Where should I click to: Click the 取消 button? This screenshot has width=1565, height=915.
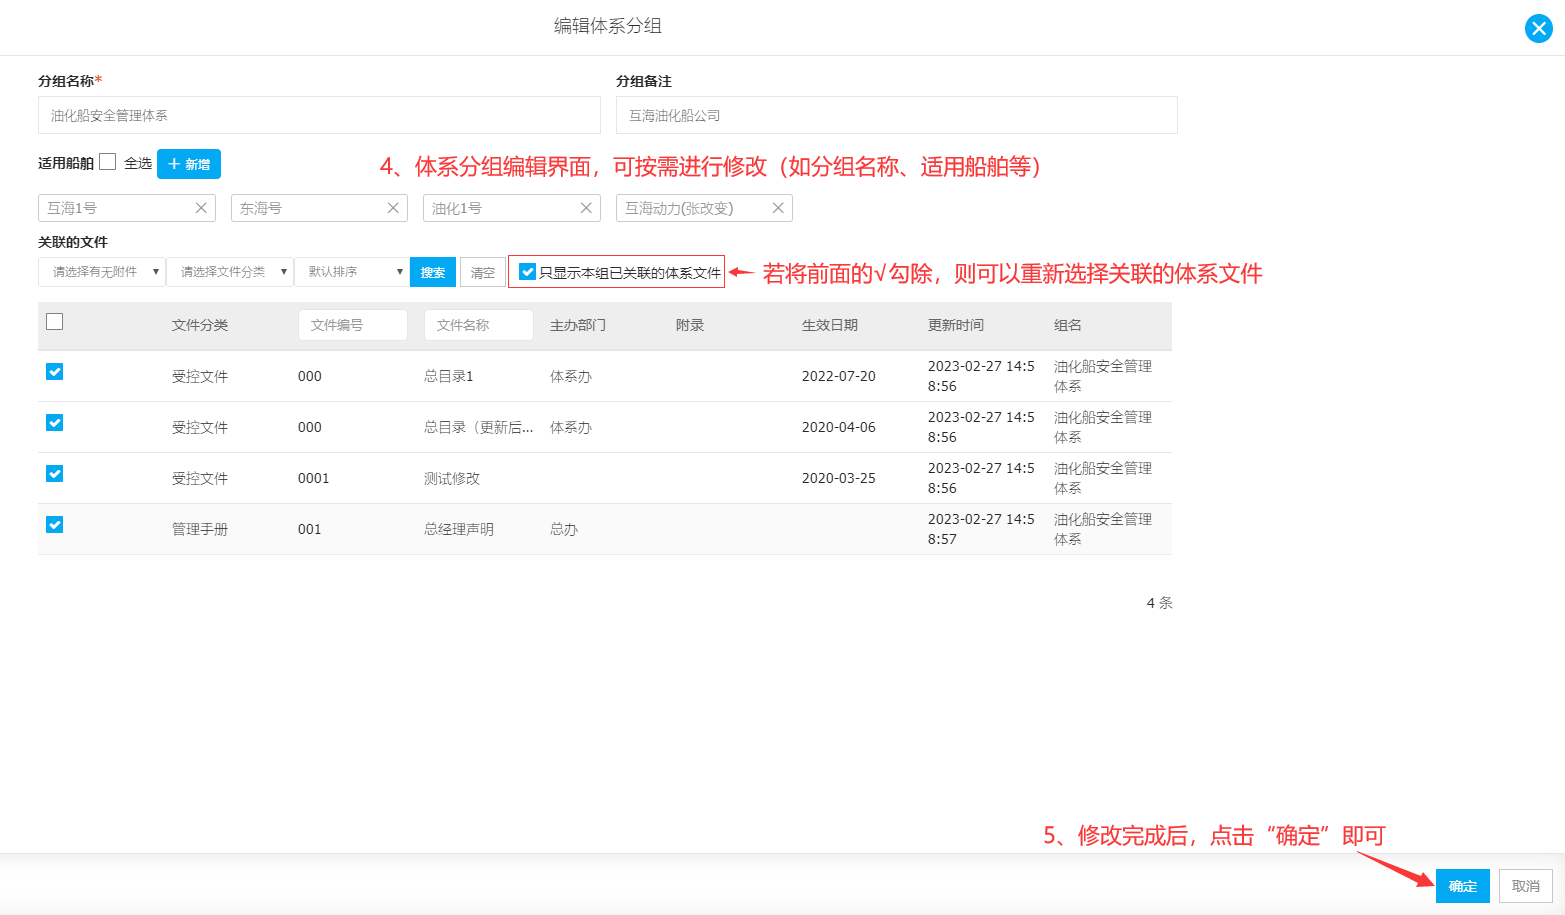tap(1526, 886)
